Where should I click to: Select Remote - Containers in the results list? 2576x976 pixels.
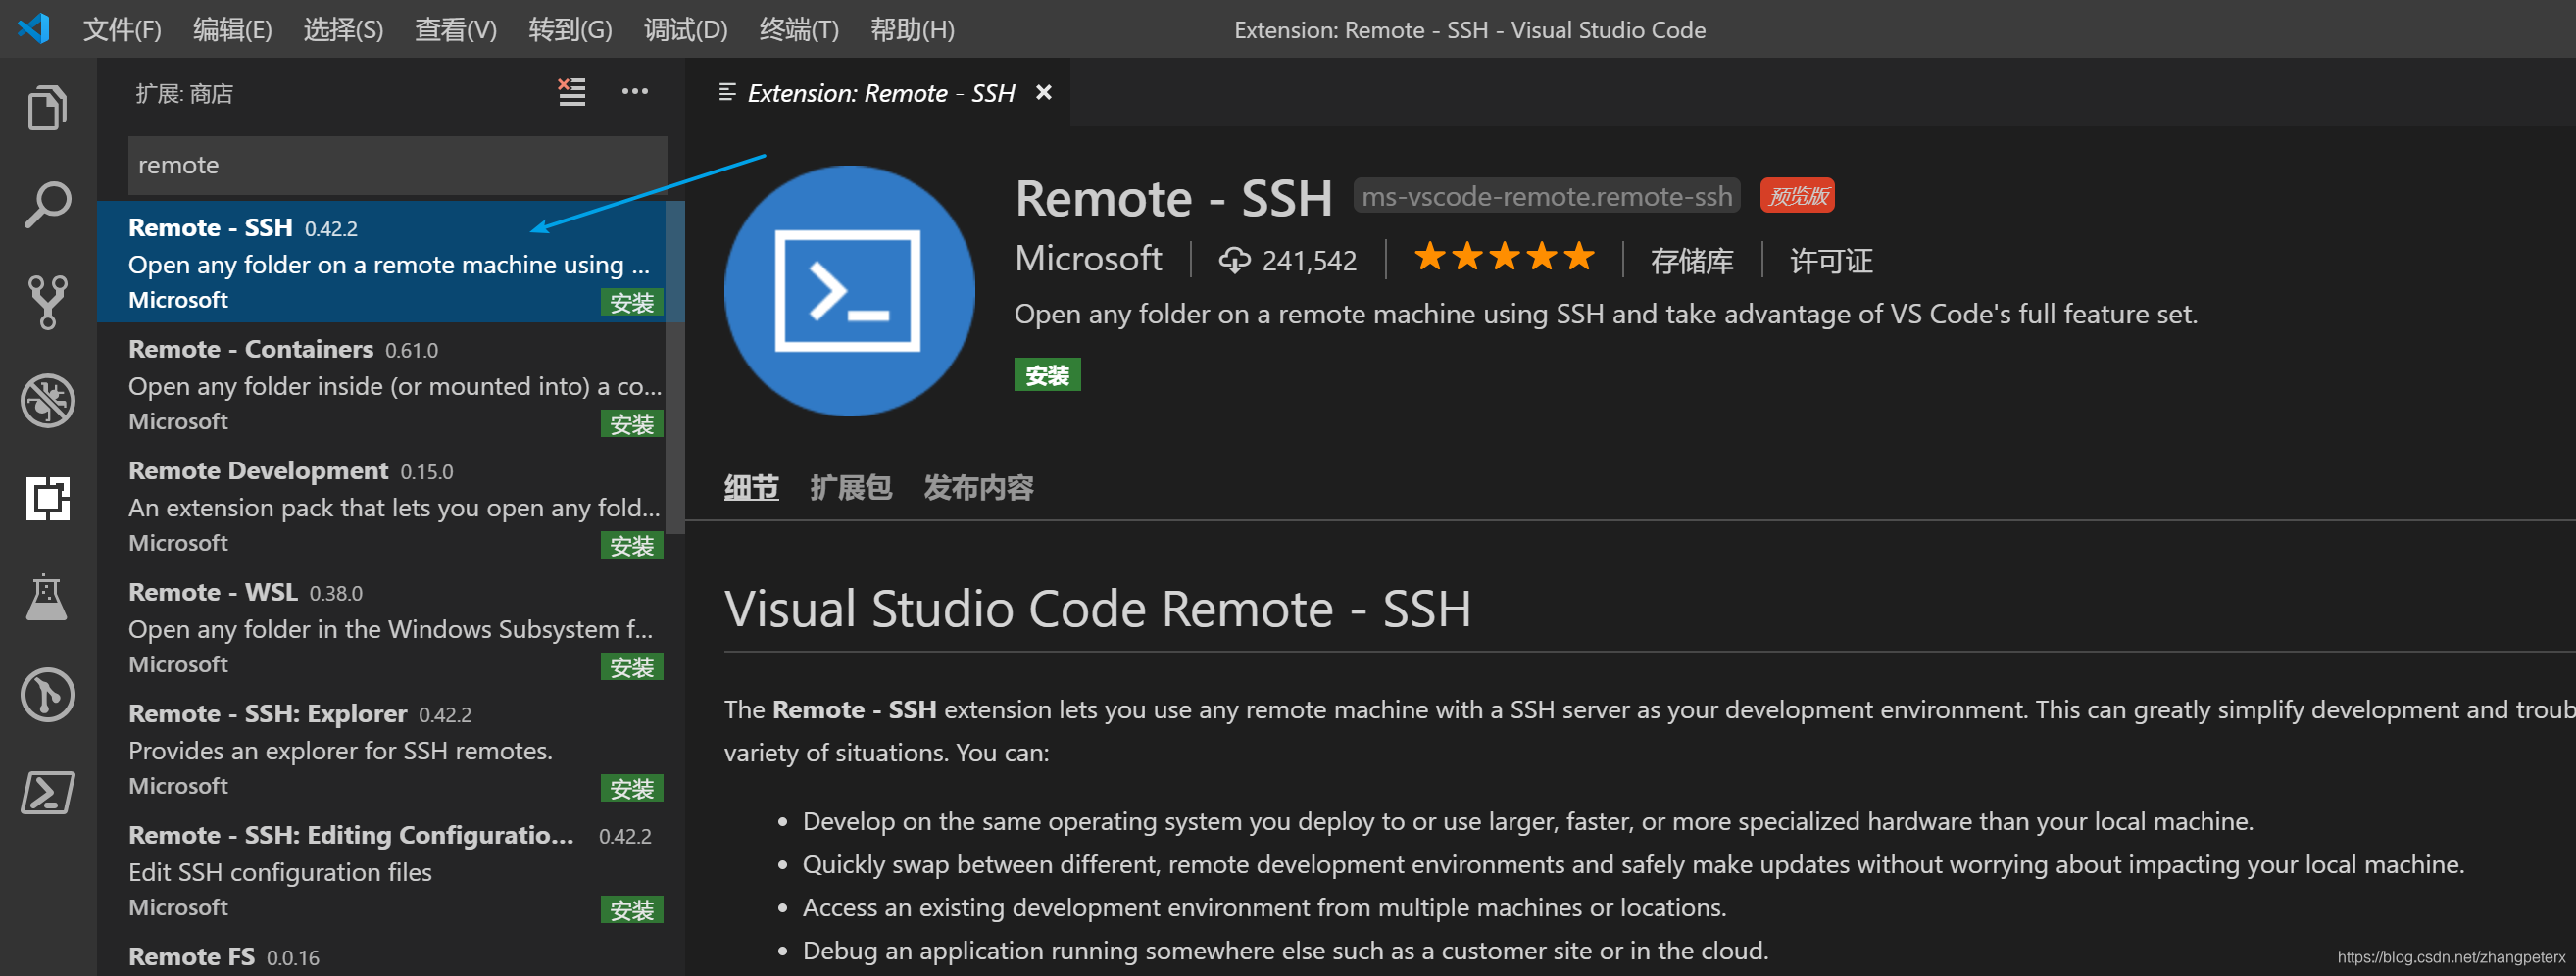[x=382, y=384]
